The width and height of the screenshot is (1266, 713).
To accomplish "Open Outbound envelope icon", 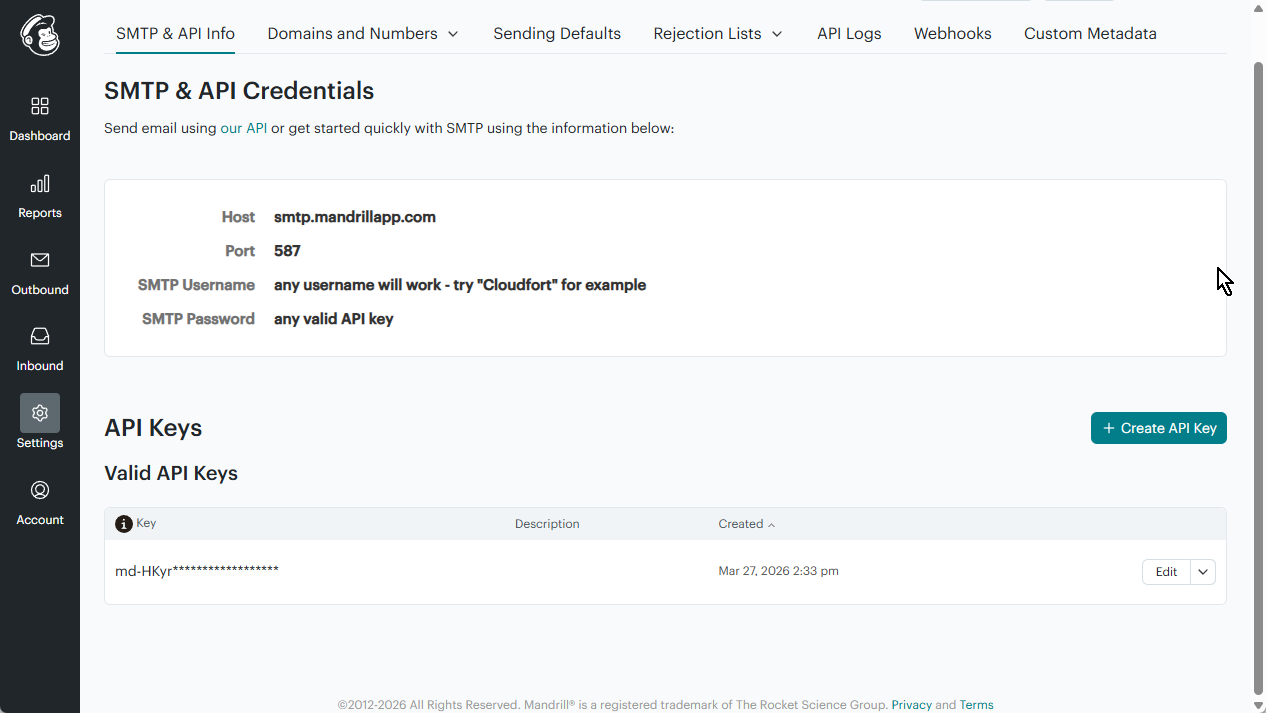I will 40,260.
